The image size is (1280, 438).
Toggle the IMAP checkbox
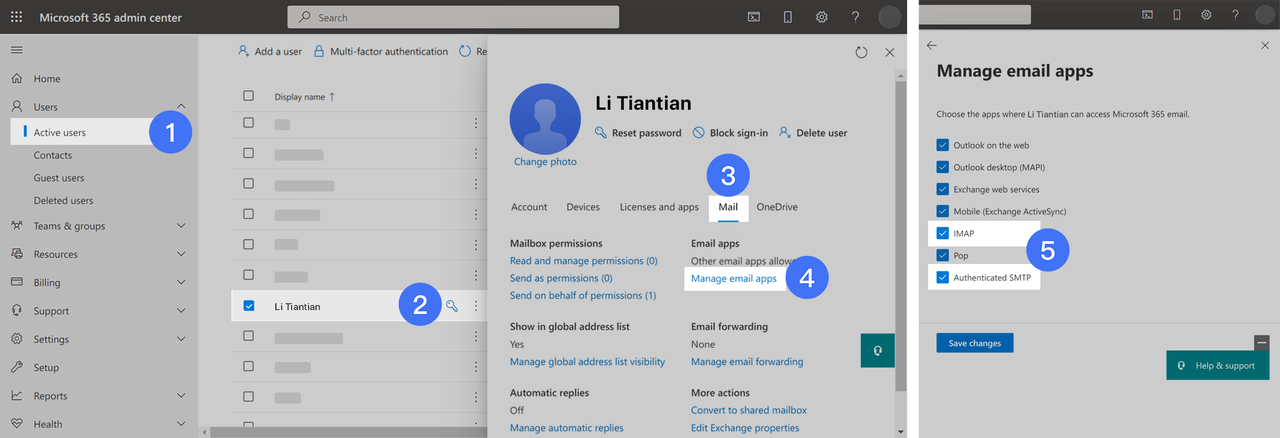(942, 233)
